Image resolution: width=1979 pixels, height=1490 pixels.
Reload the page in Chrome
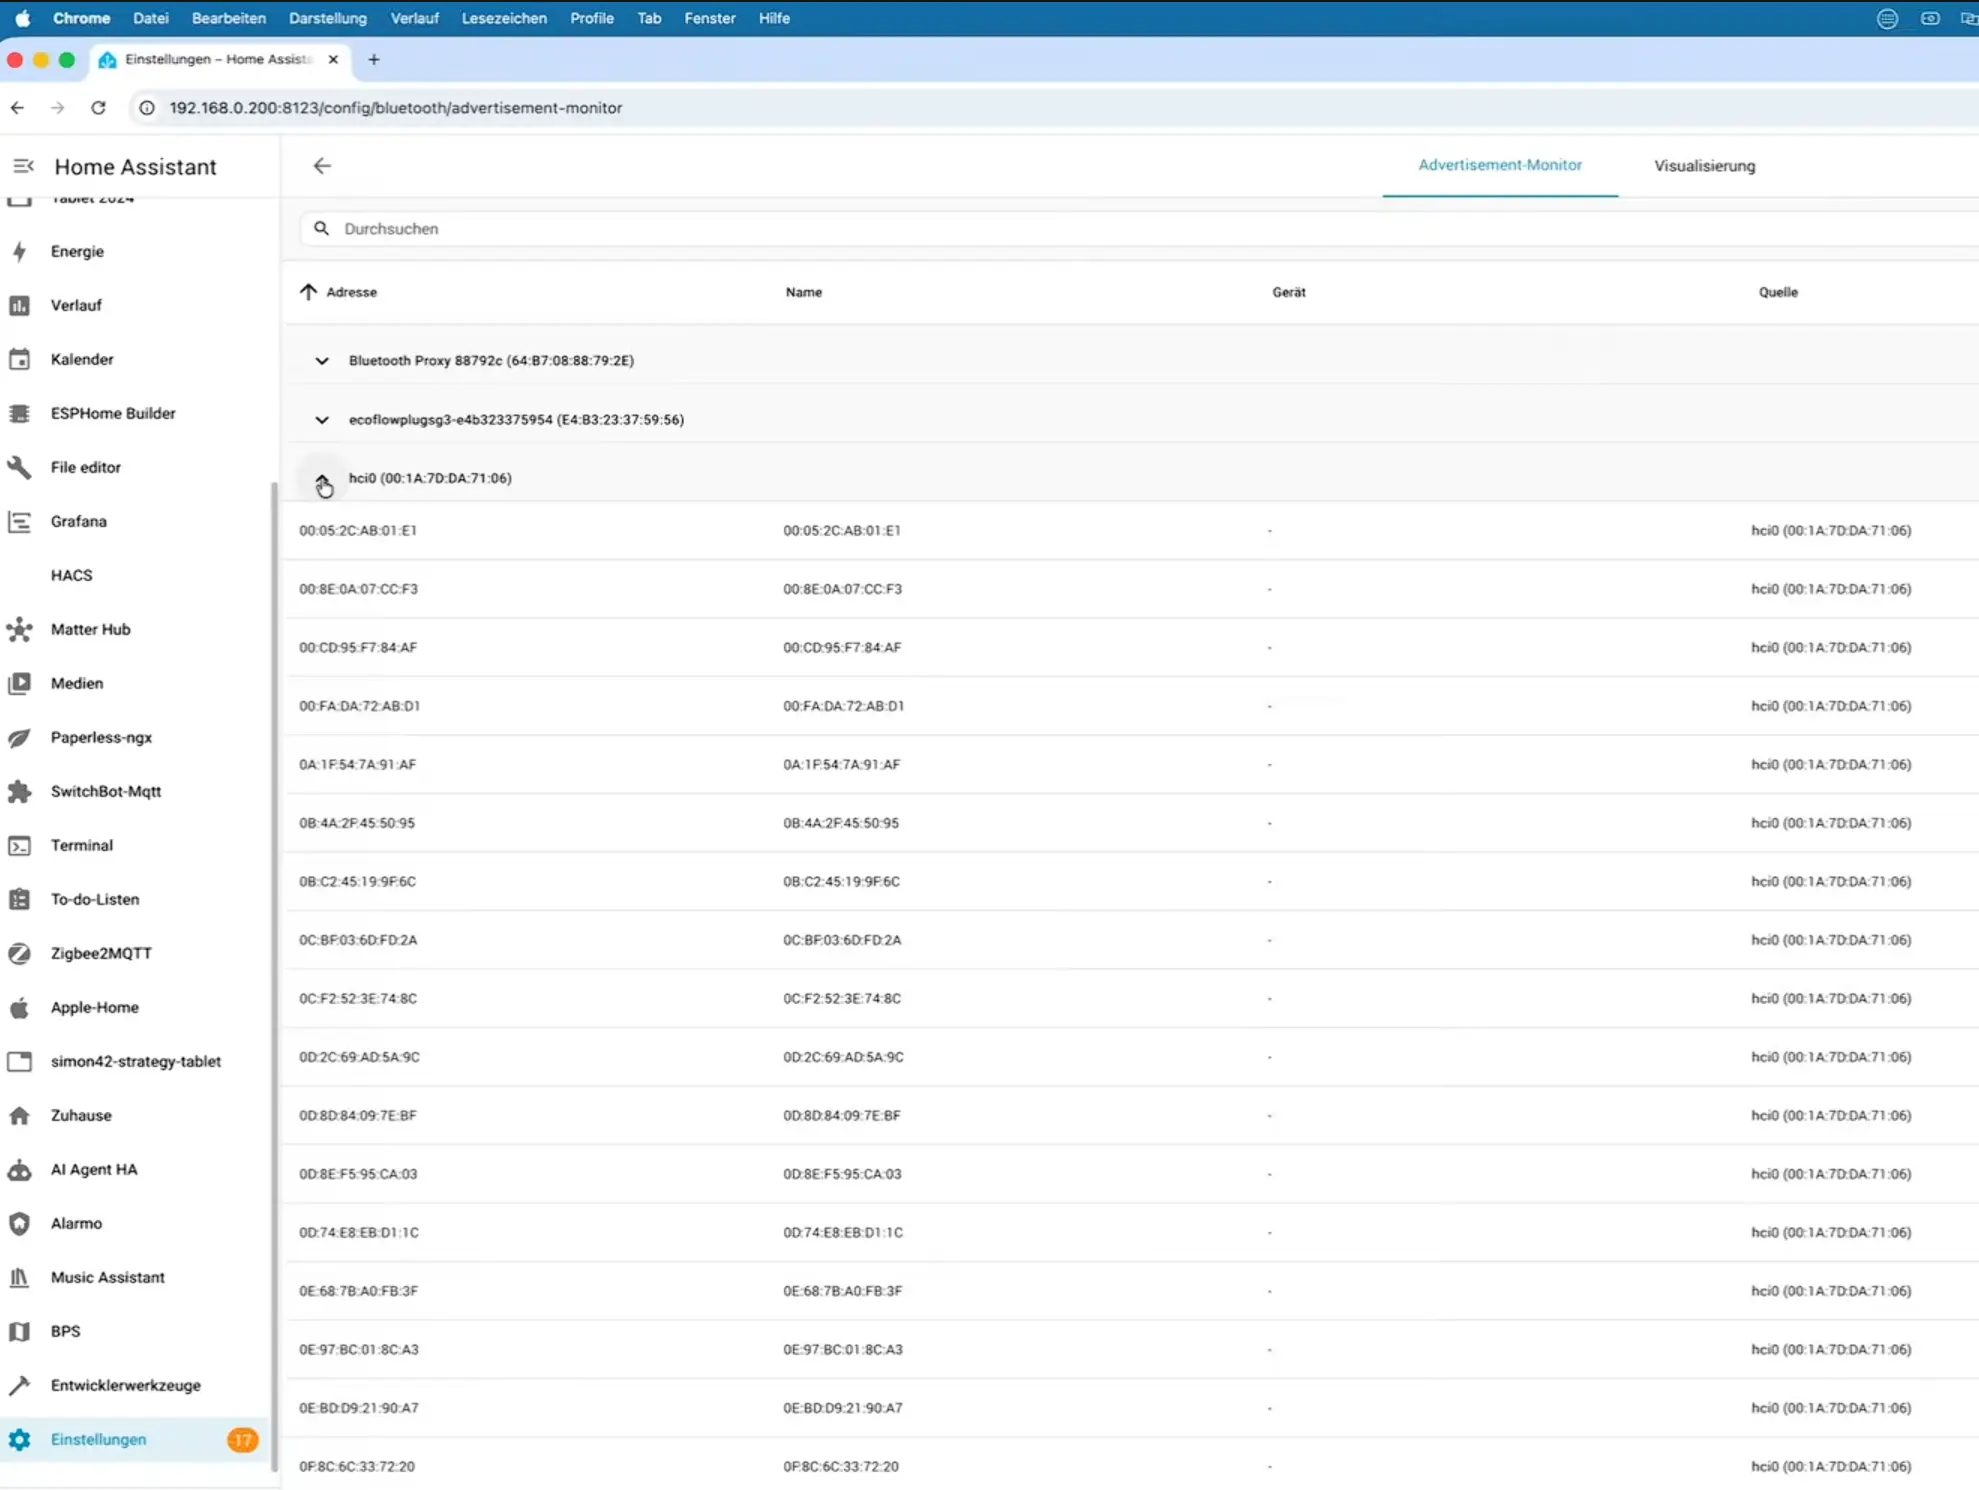pos(98,108)
